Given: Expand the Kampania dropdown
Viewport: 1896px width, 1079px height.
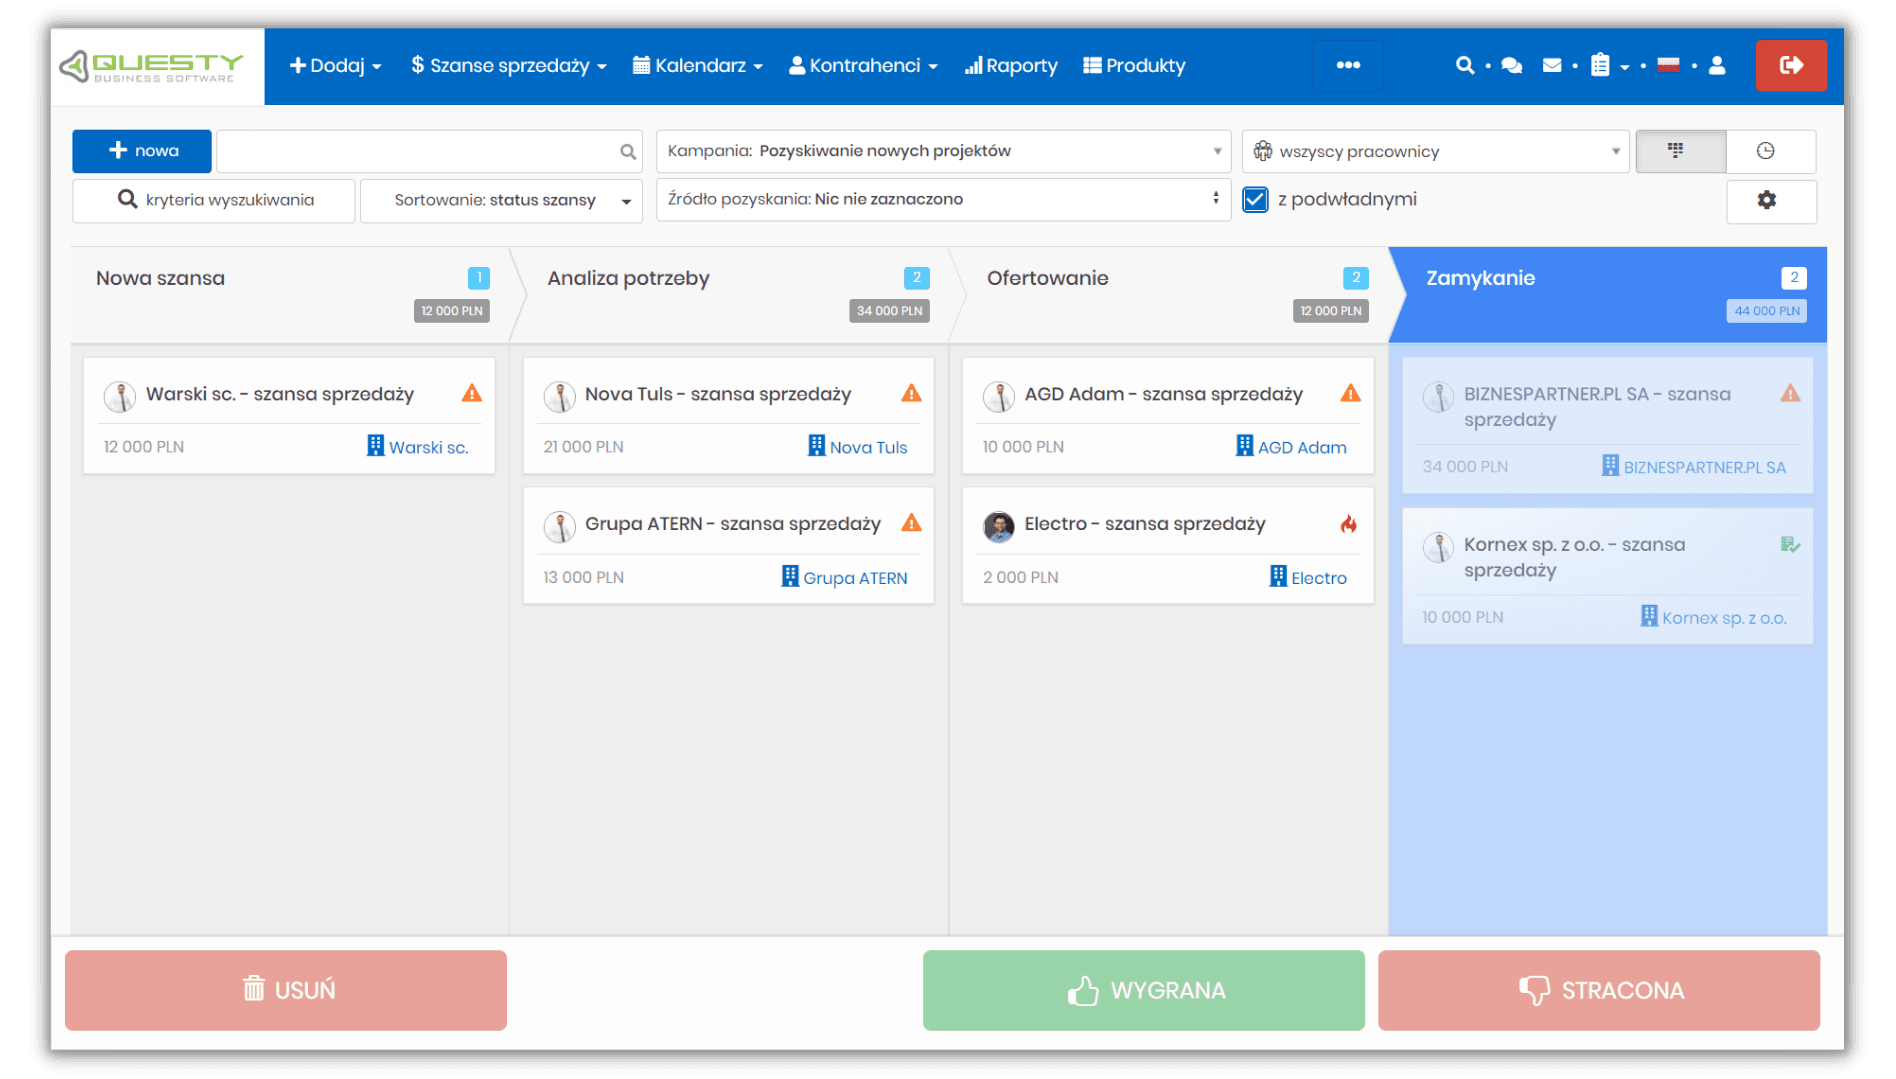Looking at the screenshot, I should pos(943,151).
